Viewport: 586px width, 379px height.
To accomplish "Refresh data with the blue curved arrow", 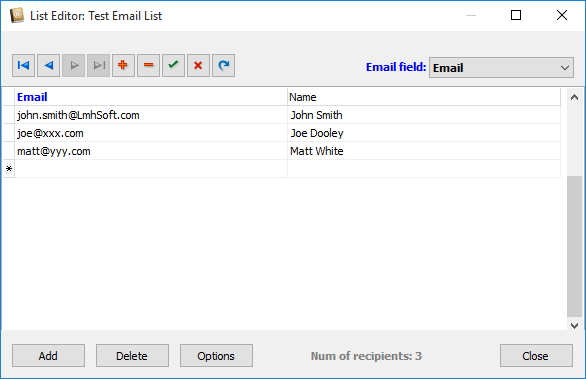I will coord(223,65).
